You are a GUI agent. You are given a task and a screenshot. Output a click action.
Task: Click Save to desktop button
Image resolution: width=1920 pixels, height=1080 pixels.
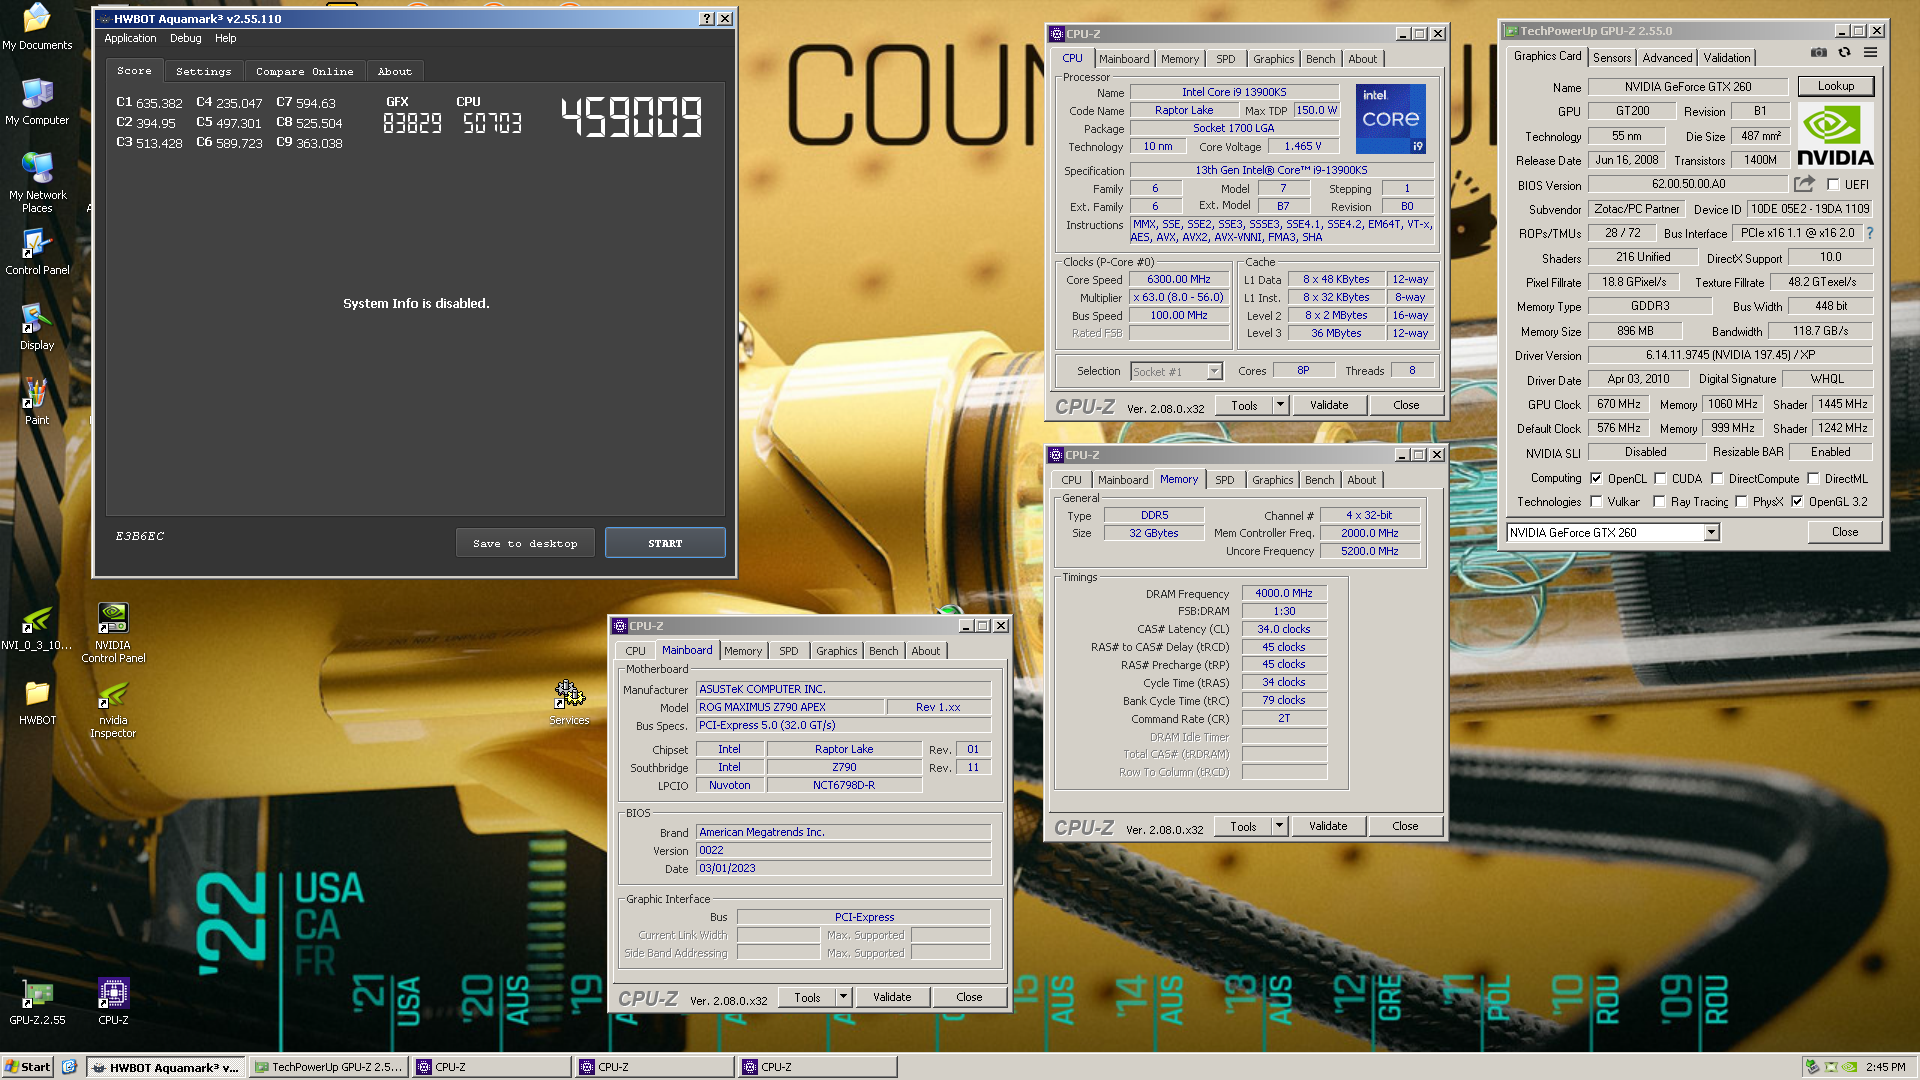pos(525,543)
